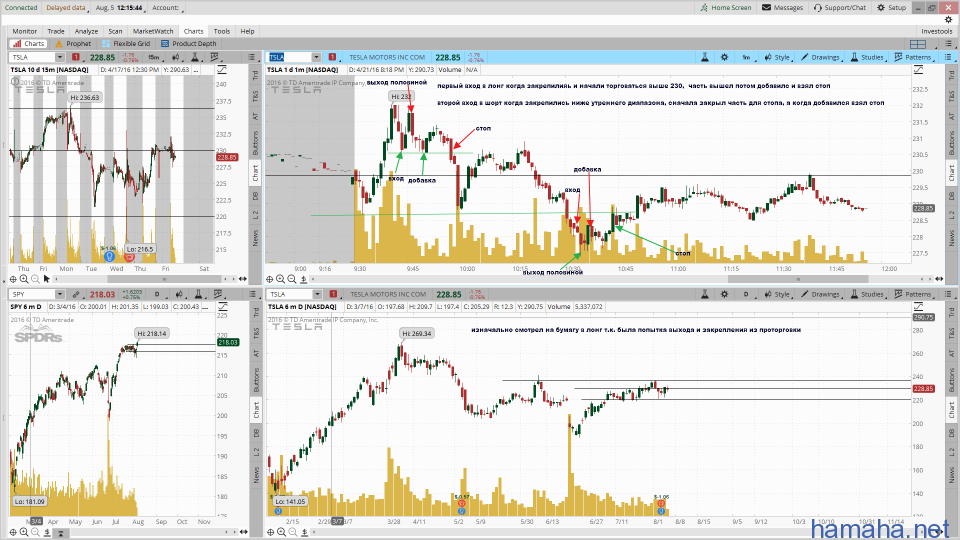Click pan crosshair icon under 15m chart
The image size is (960, 540).
click(13, 279)
